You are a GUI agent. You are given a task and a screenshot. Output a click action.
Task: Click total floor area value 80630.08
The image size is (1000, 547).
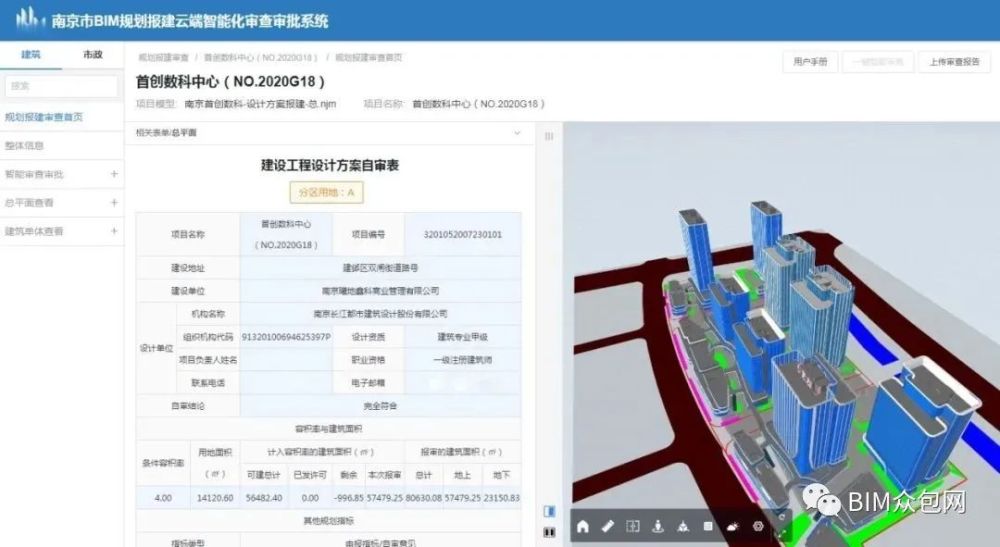[423, 498]
